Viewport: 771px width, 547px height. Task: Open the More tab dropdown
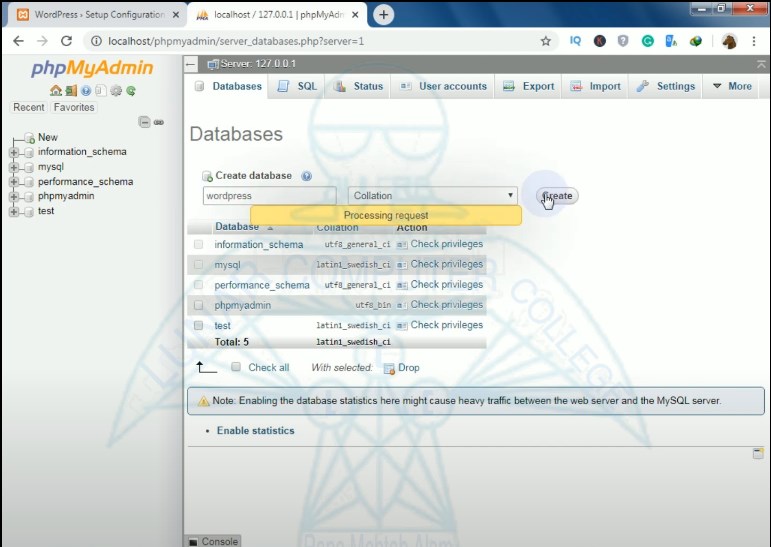tap(732, 86)
